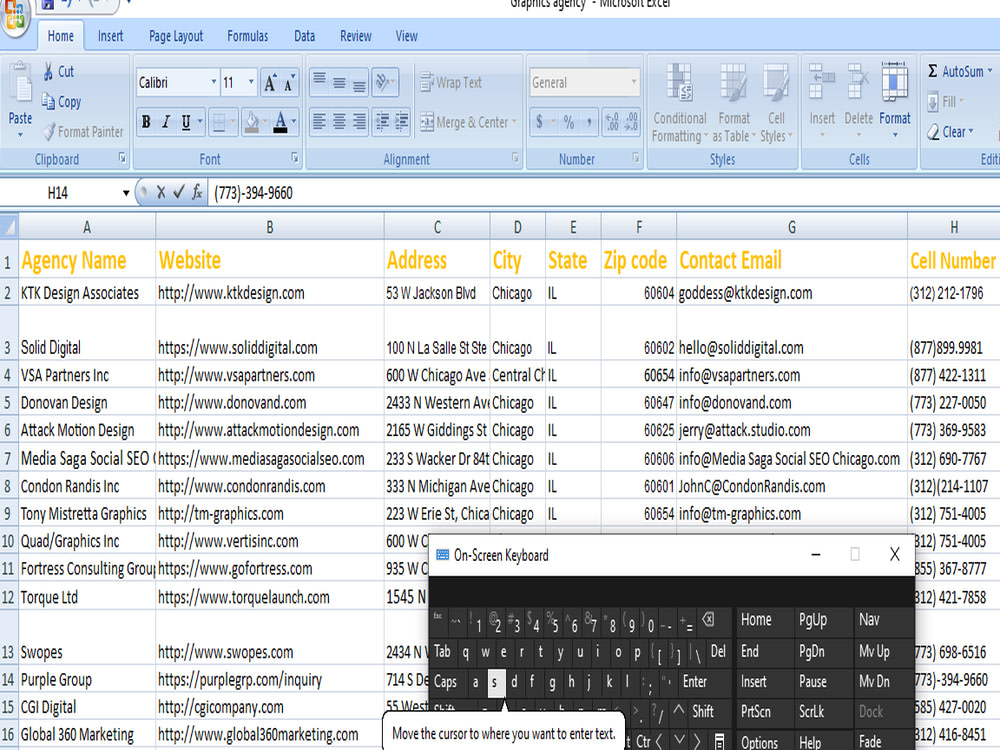The width and height of the screenshot is (1000, 750).
Task: Apply Comma Style
Action: (589, 121)
